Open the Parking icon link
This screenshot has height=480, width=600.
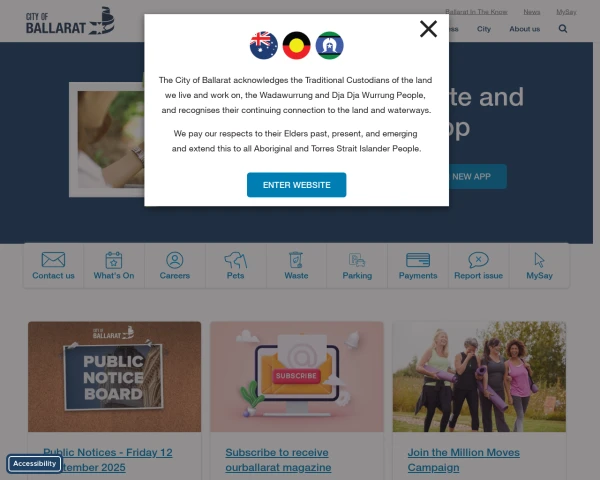pos(357,260)
